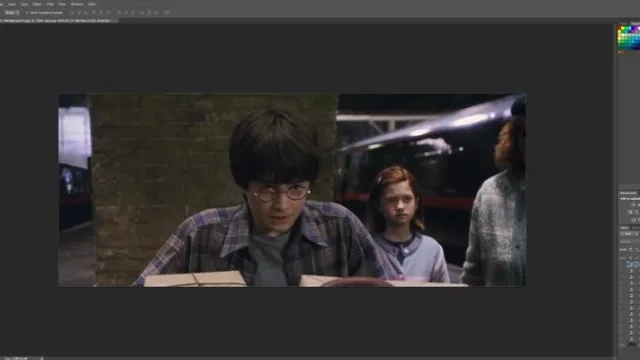The height and width of the screenshot is (360, 640).
Task: Open the Help menu
Action: (91, 4)
